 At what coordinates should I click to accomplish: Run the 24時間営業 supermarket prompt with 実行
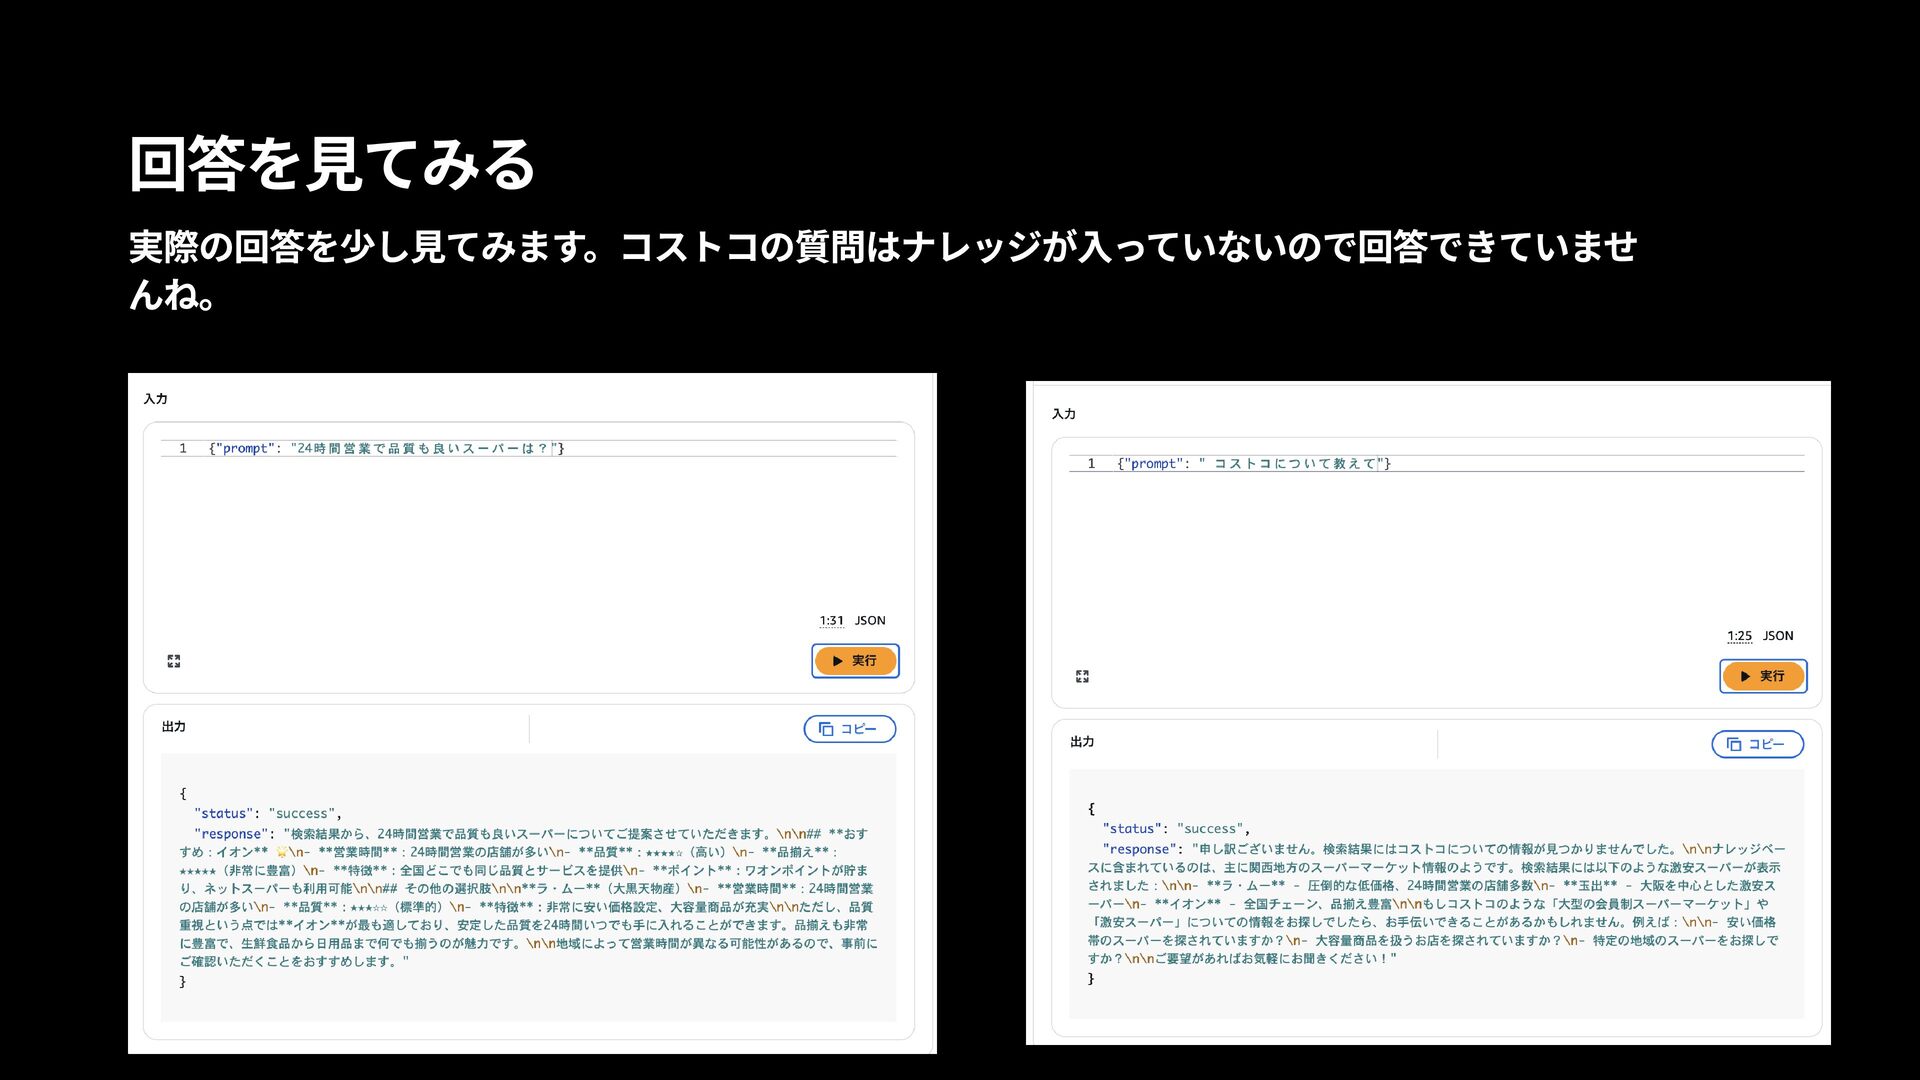[x=855, y=661]
